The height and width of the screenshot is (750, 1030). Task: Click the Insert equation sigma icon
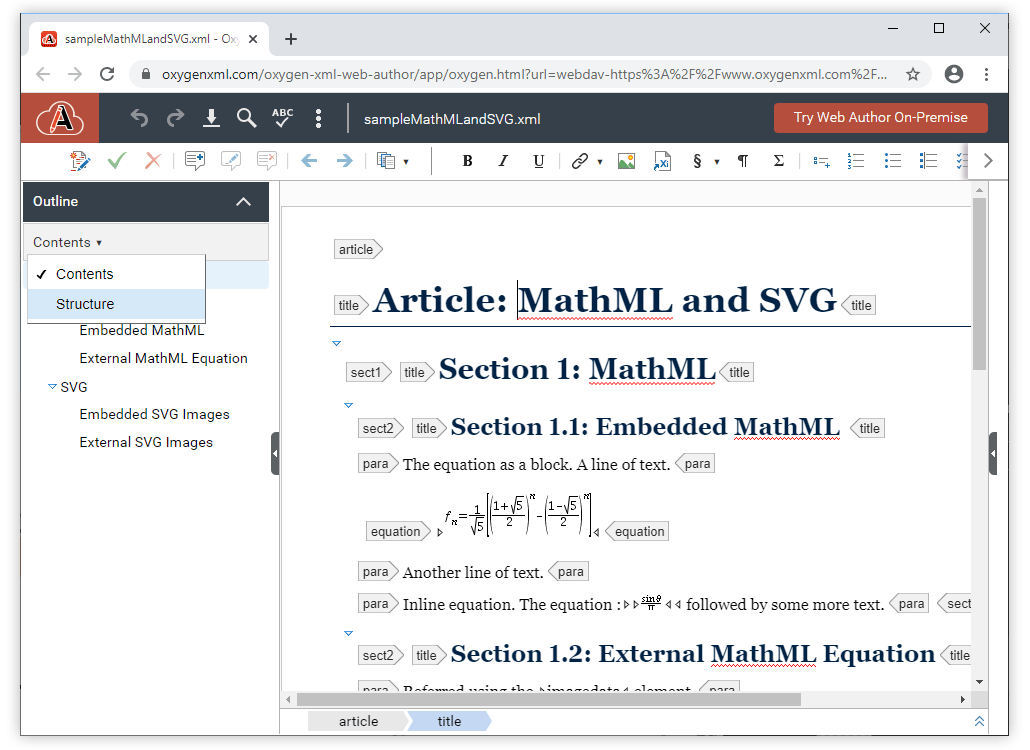point(779,161)
